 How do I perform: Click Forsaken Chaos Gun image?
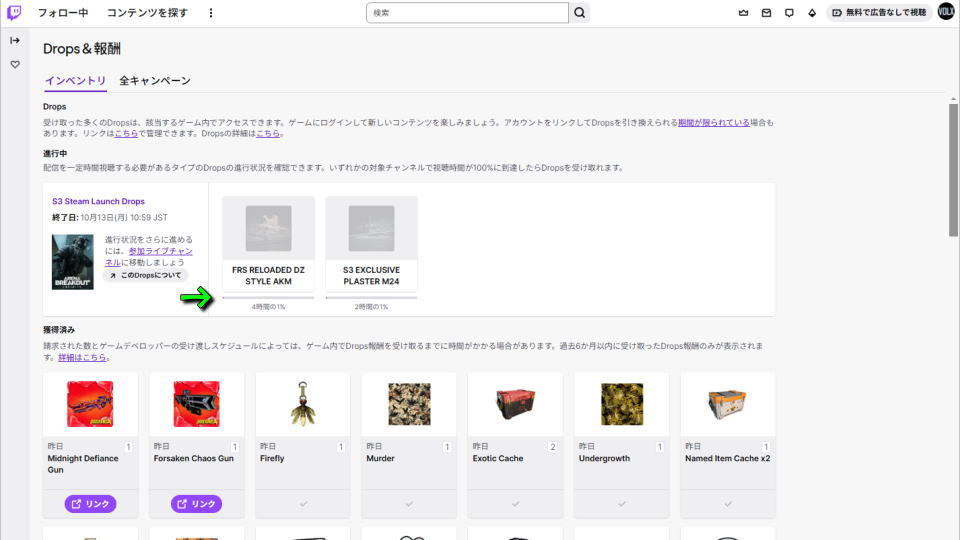pyautogui.click(x=197, y=404)
